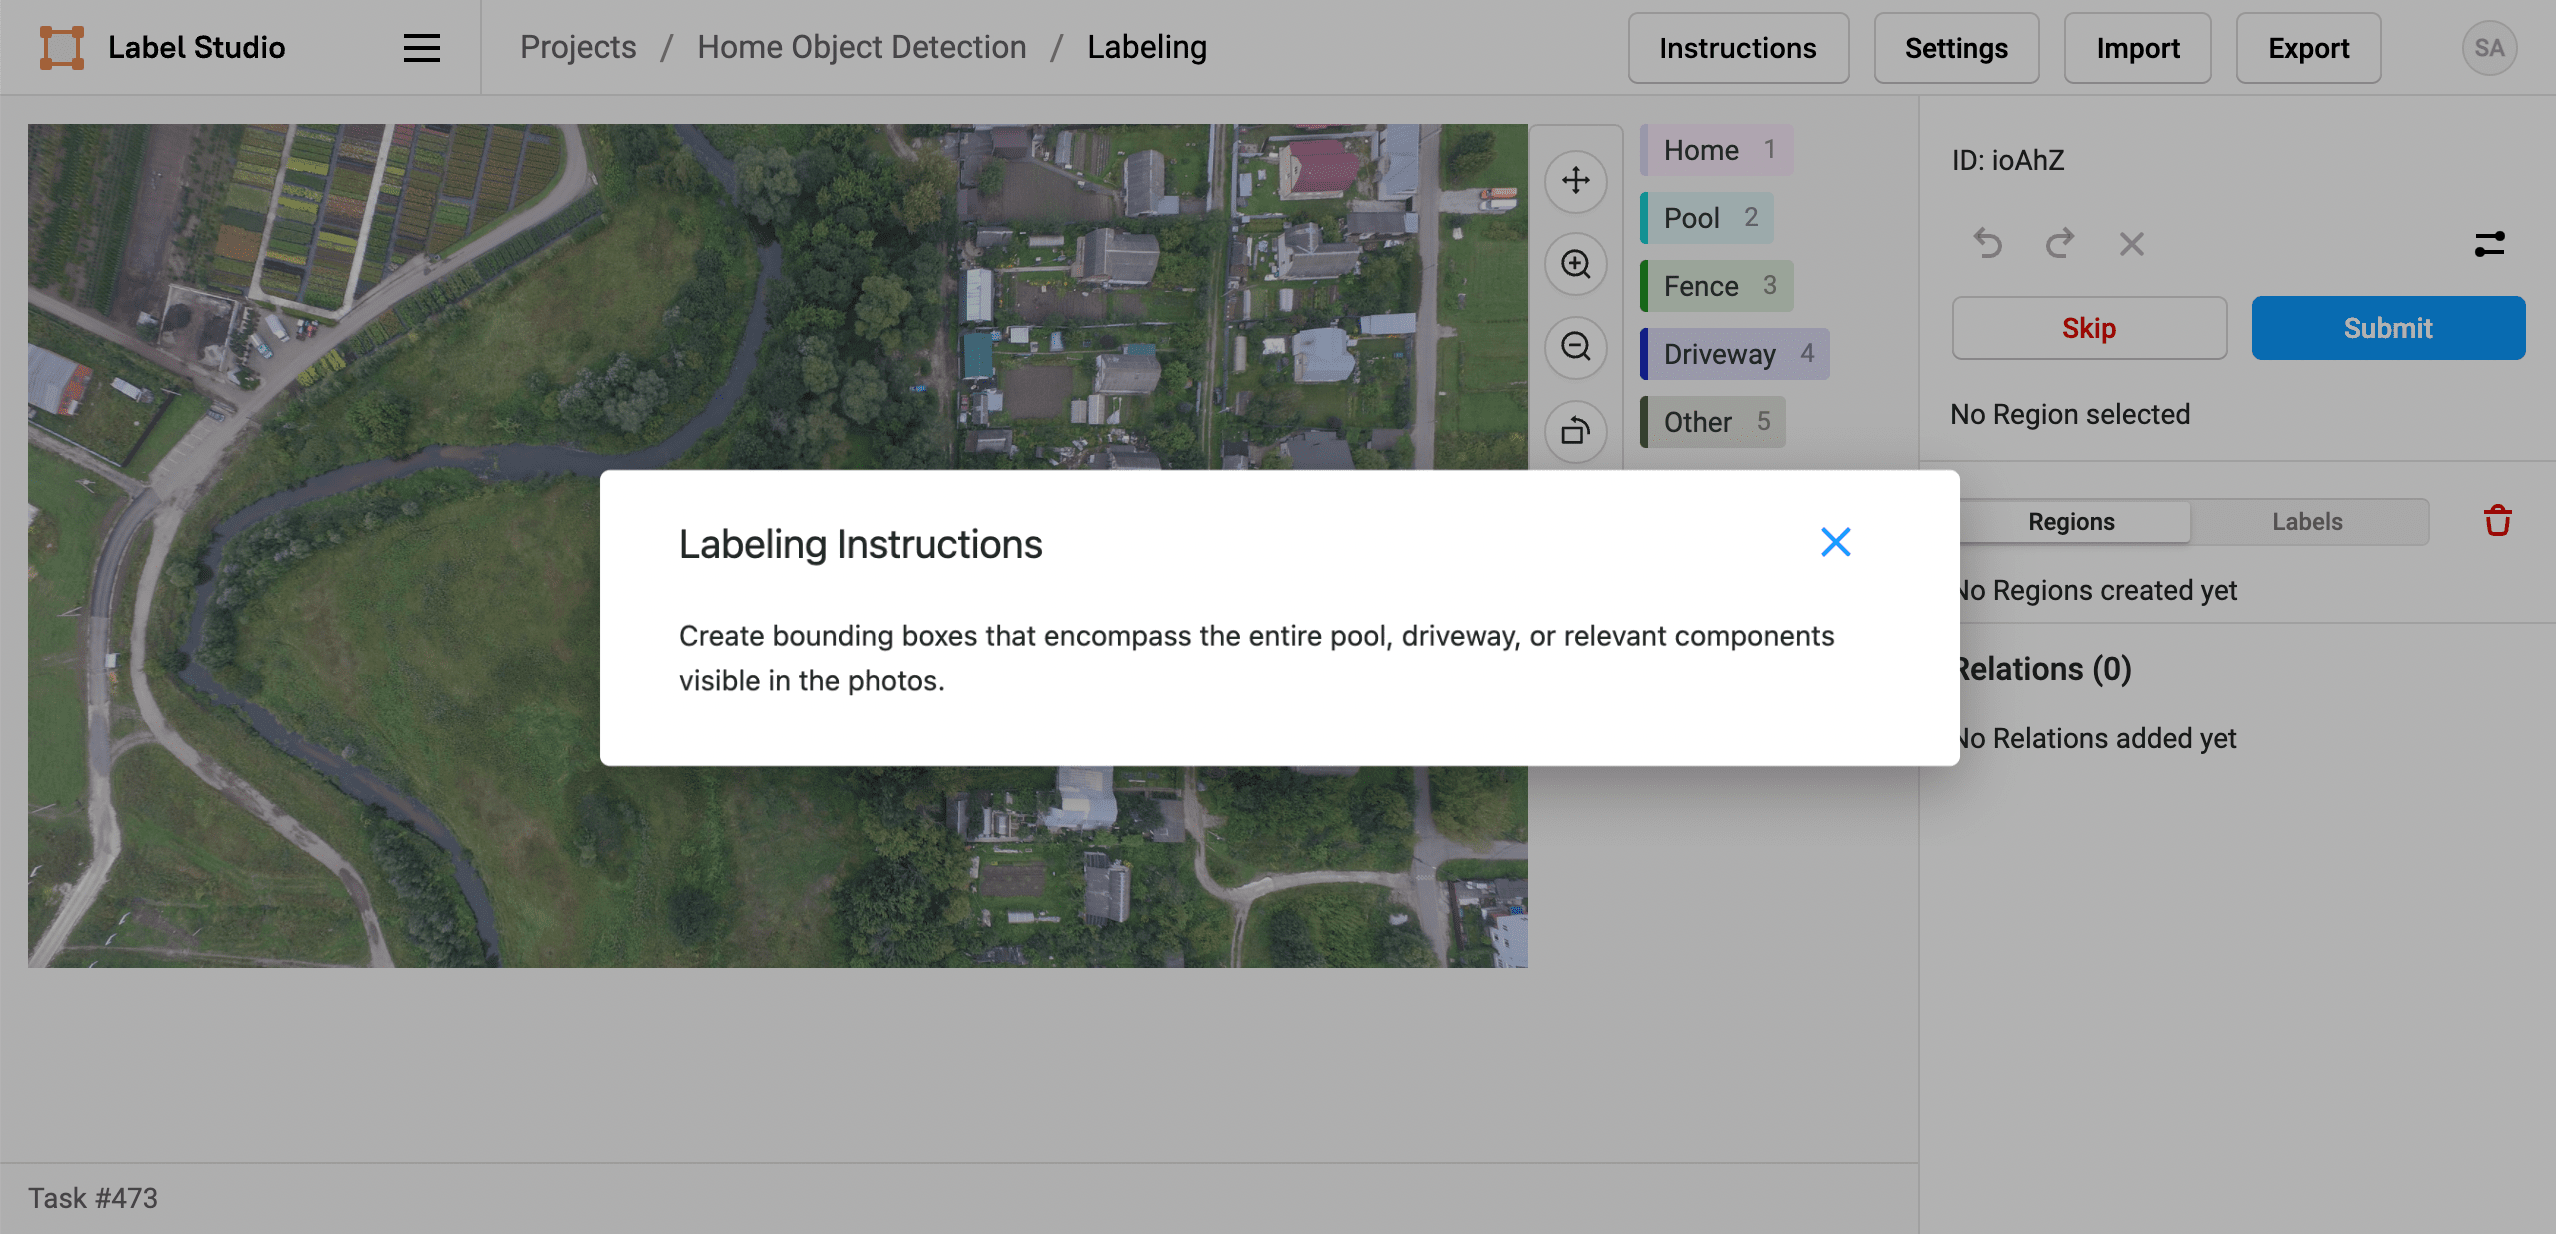Viewport: 2556px width, 1234px height.
Task: Select the Zoom In tool
Action: point(1575,264)
